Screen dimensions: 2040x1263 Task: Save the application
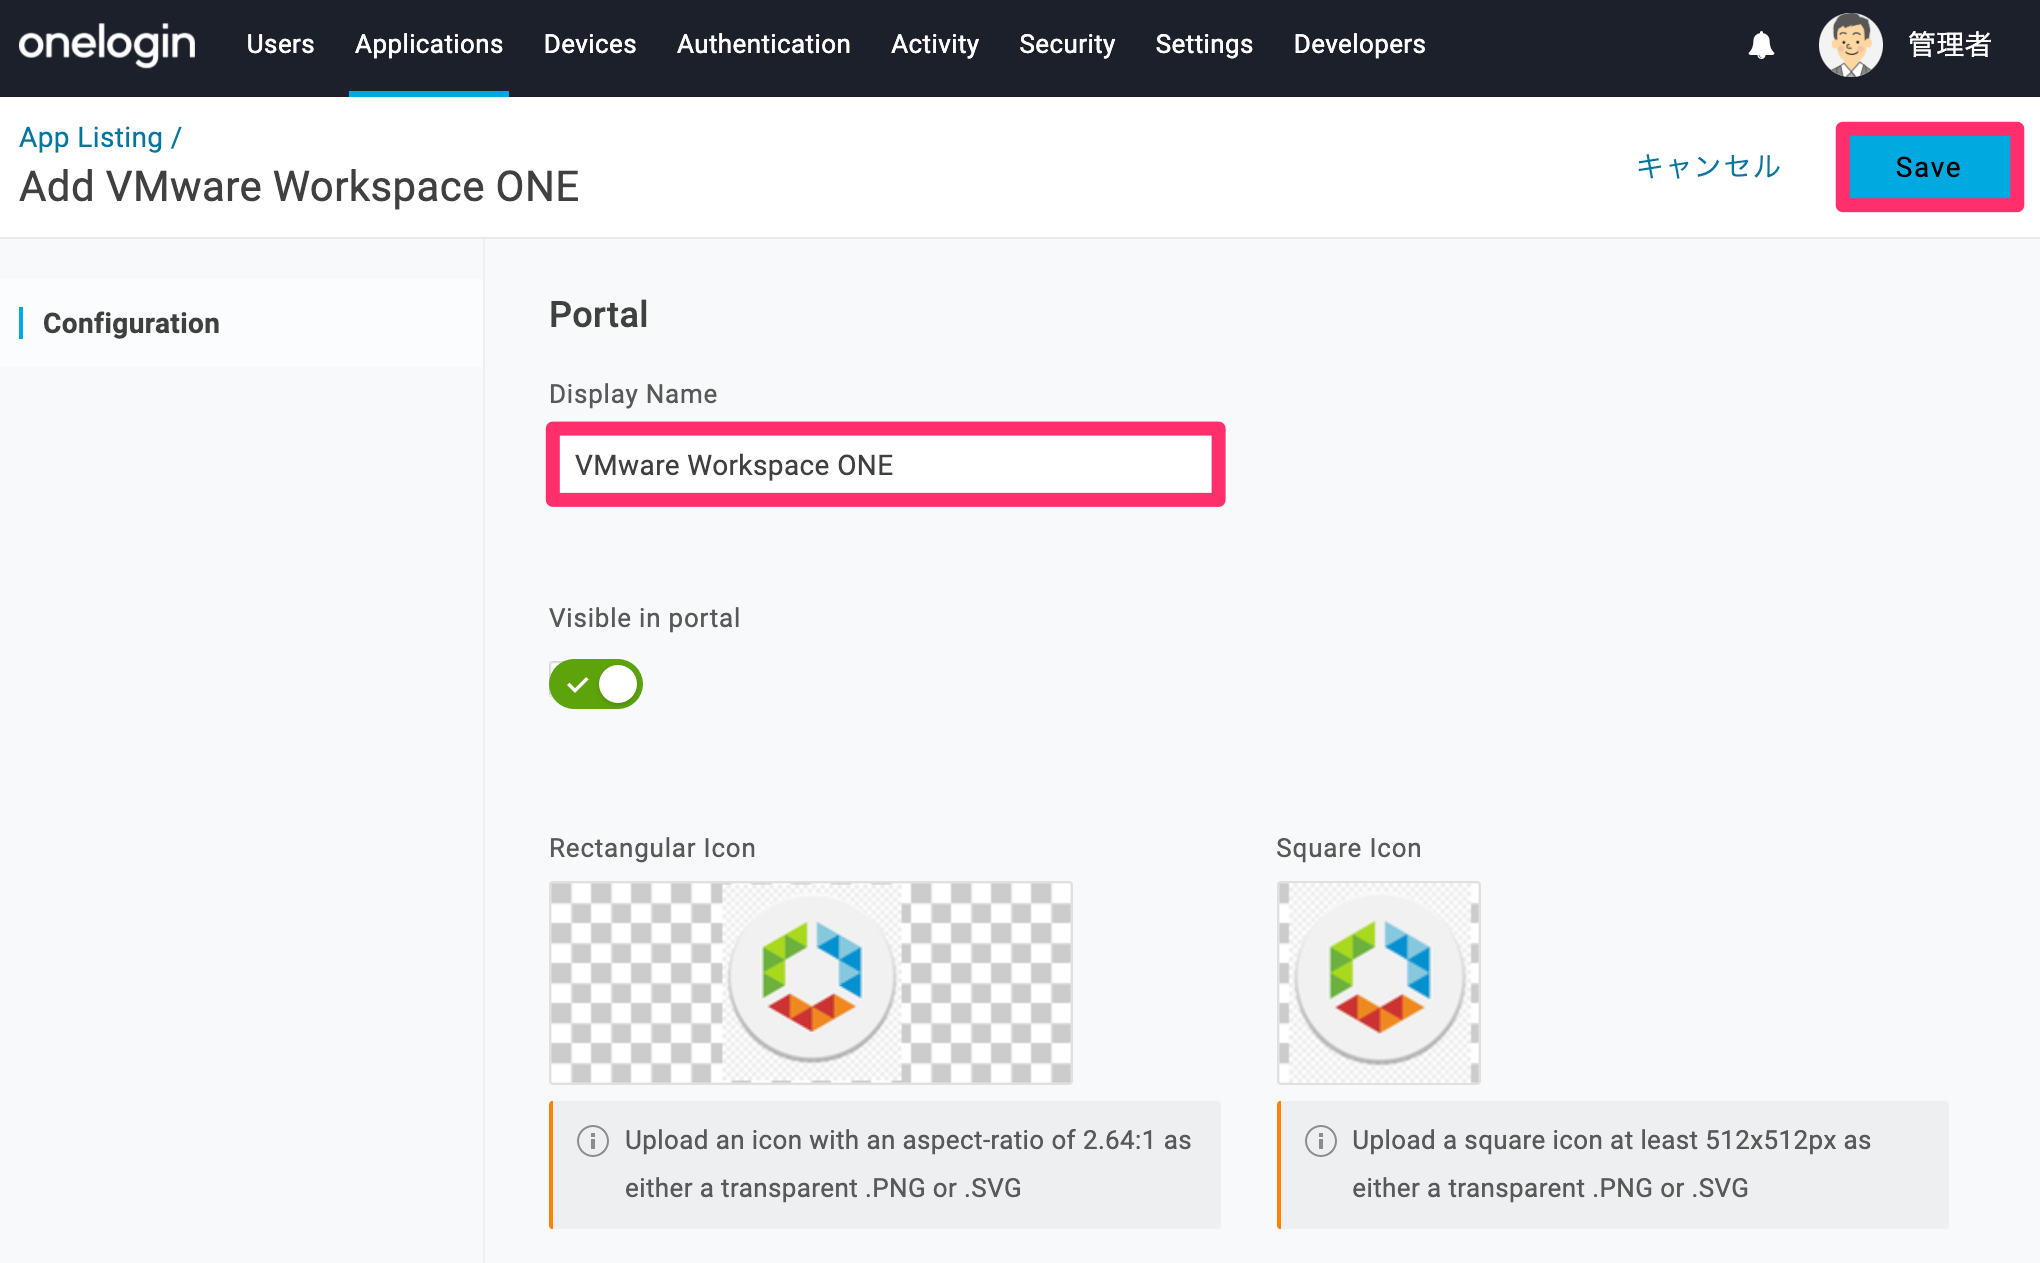[x=1929, y=167]
